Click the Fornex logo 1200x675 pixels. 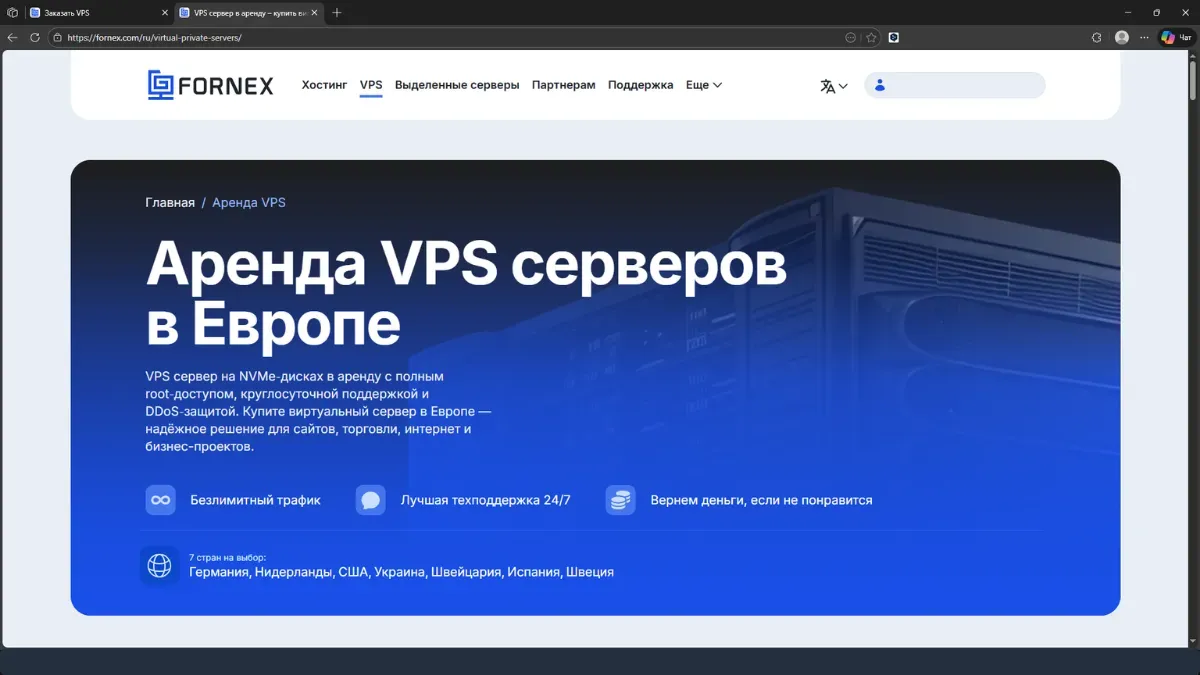pos(210,85)
